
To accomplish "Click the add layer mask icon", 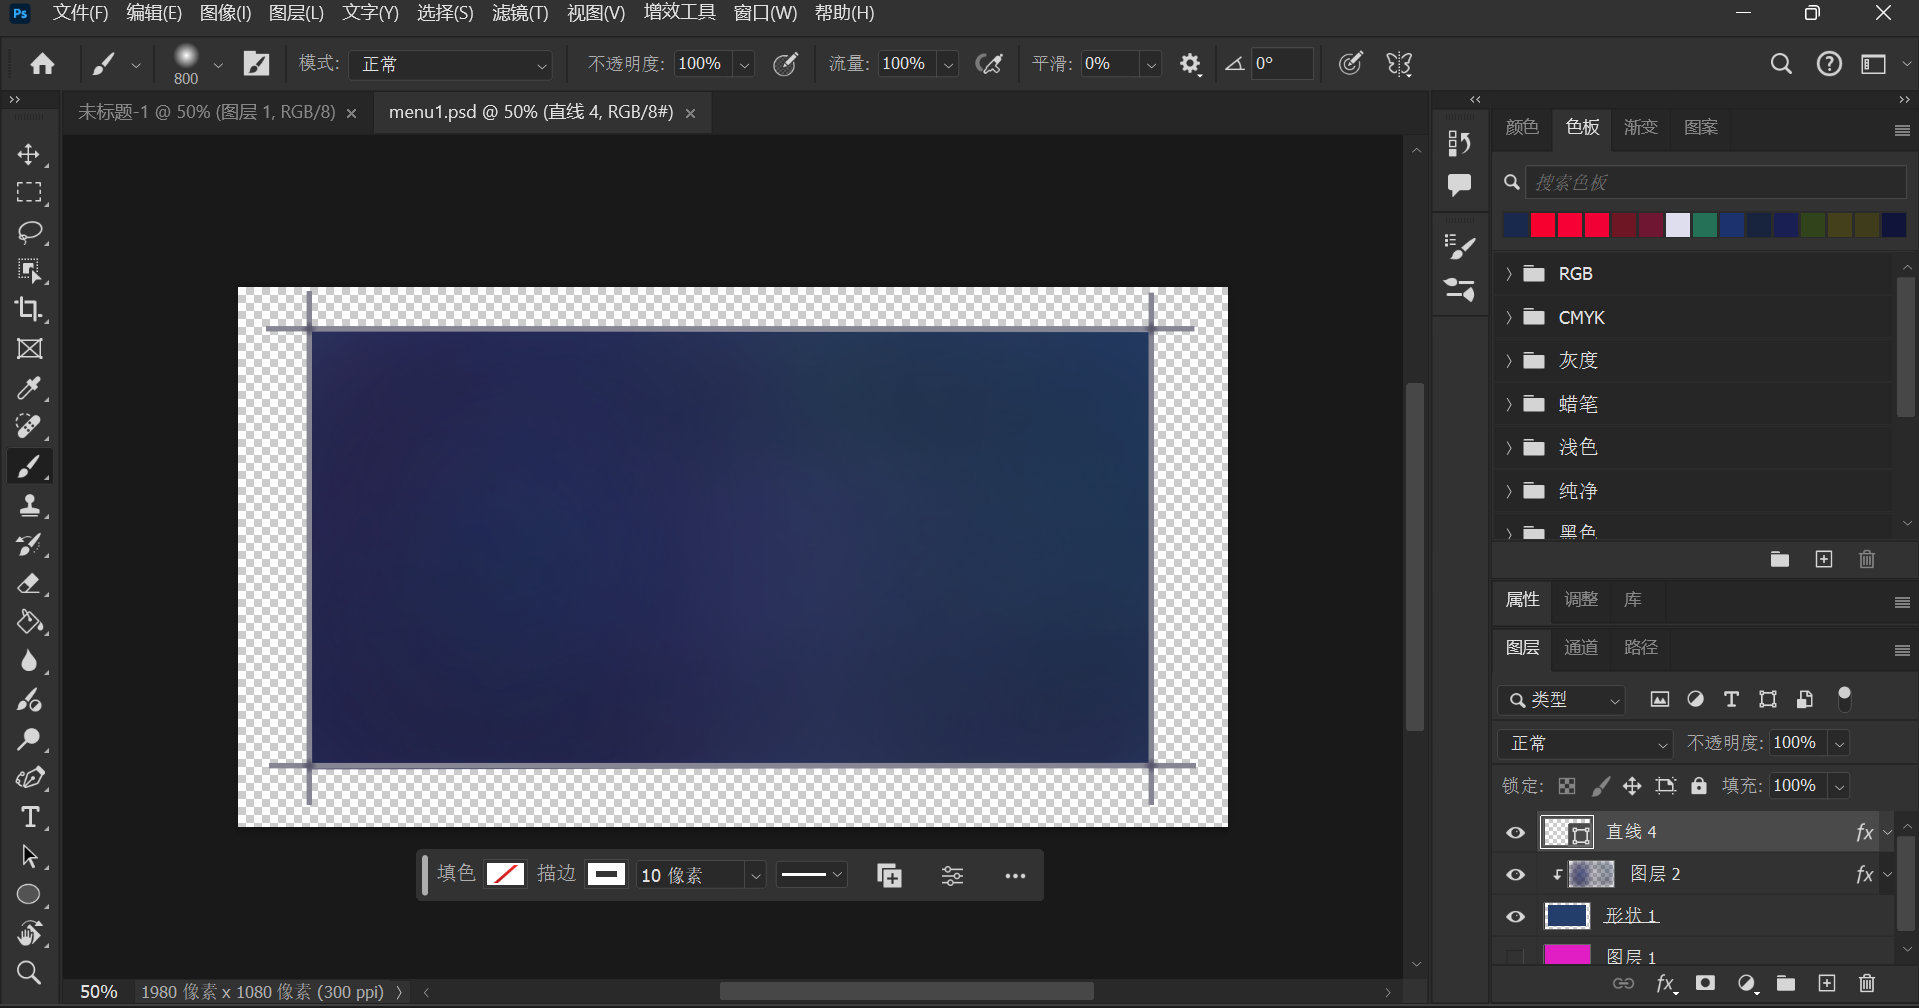I will [1705, 984].
